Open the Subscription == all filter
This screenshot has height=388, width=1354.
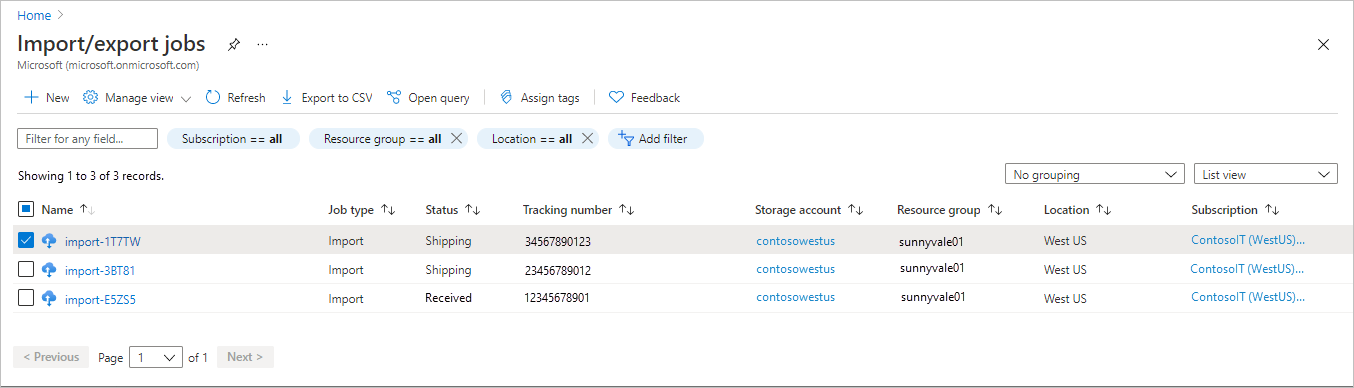click(232, 139)
